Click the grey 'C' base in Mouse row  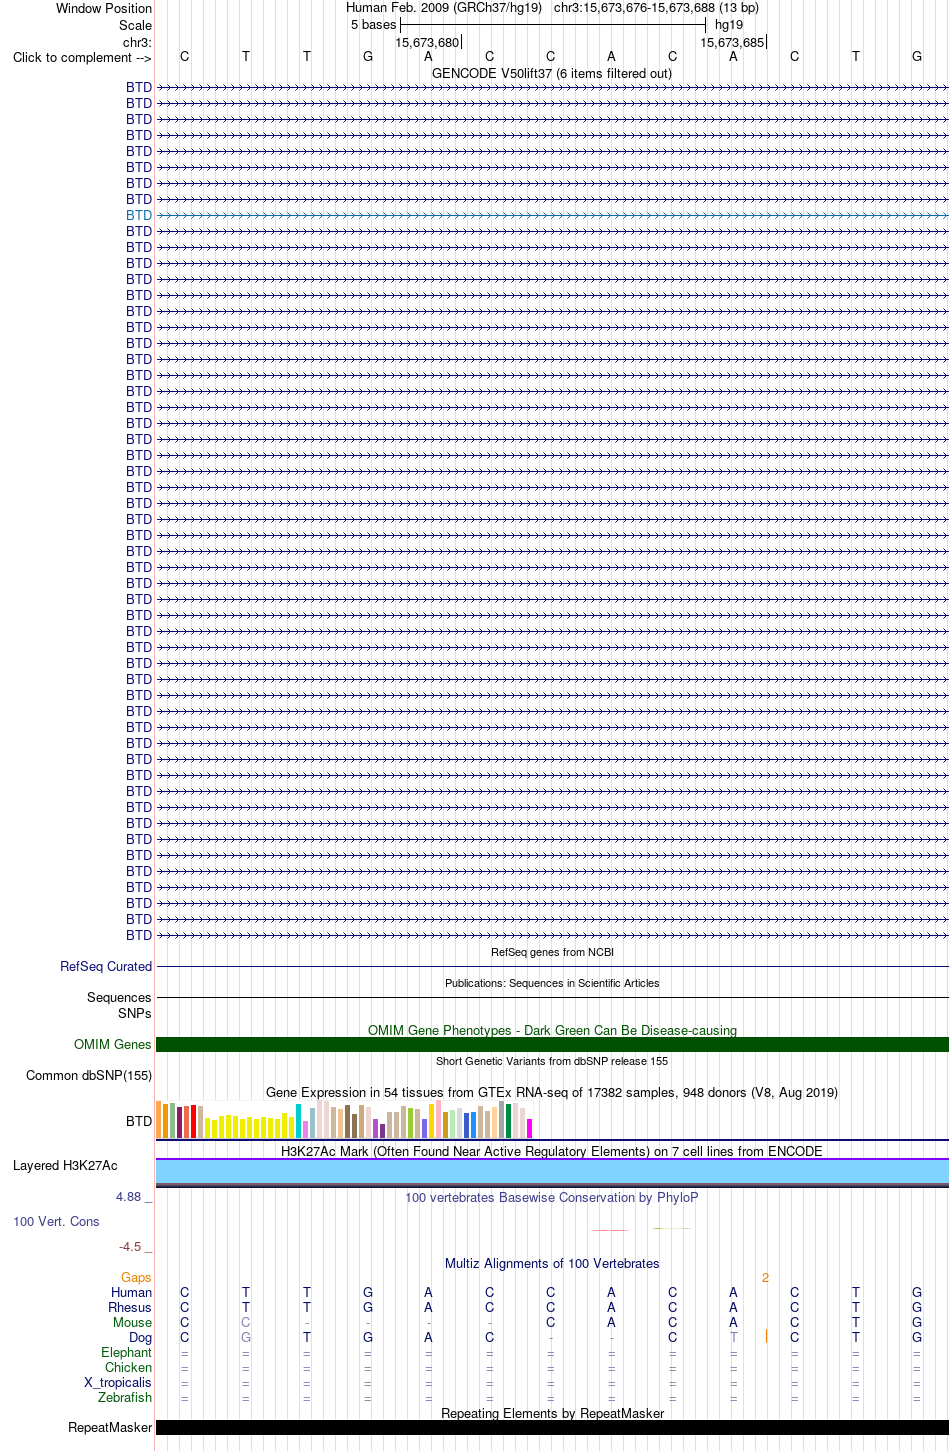[246, 1322]
